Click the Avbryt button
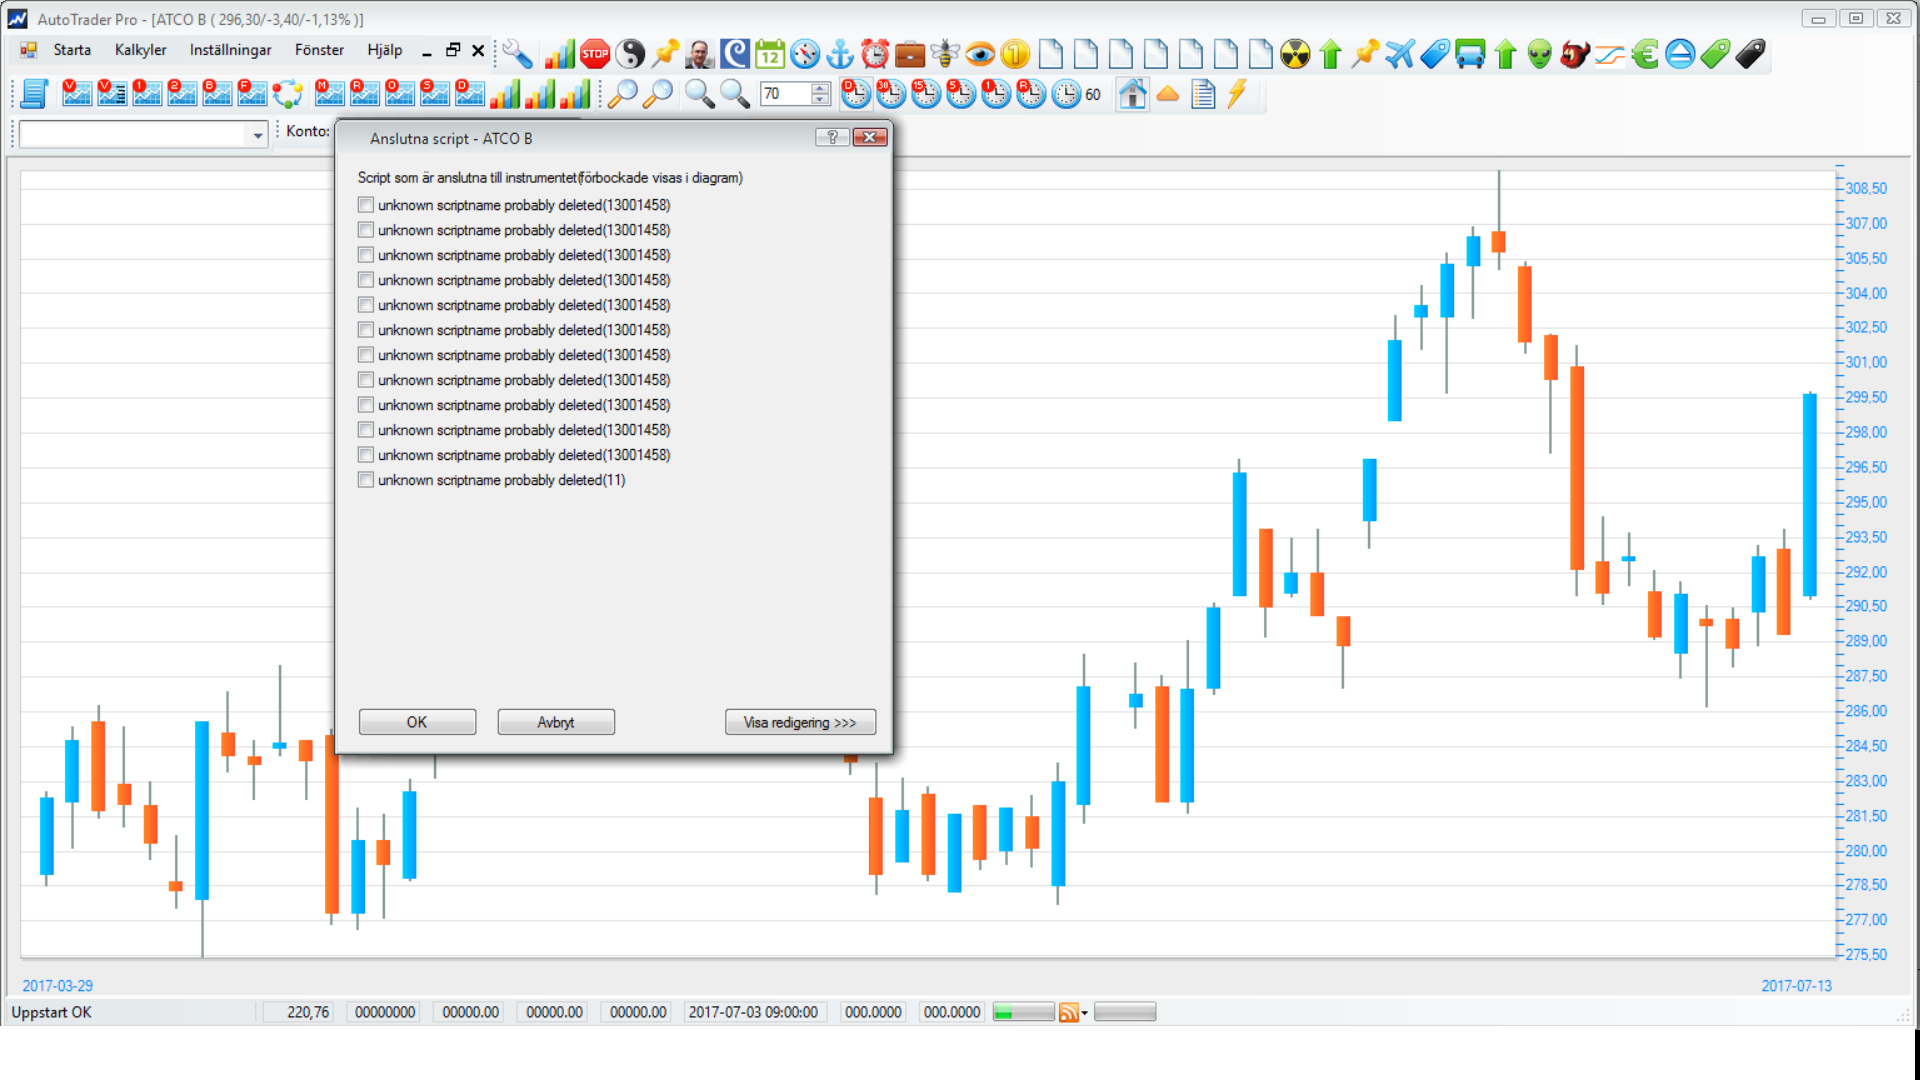Screen dimensions: 1920x1080 (x=556, y=722)
